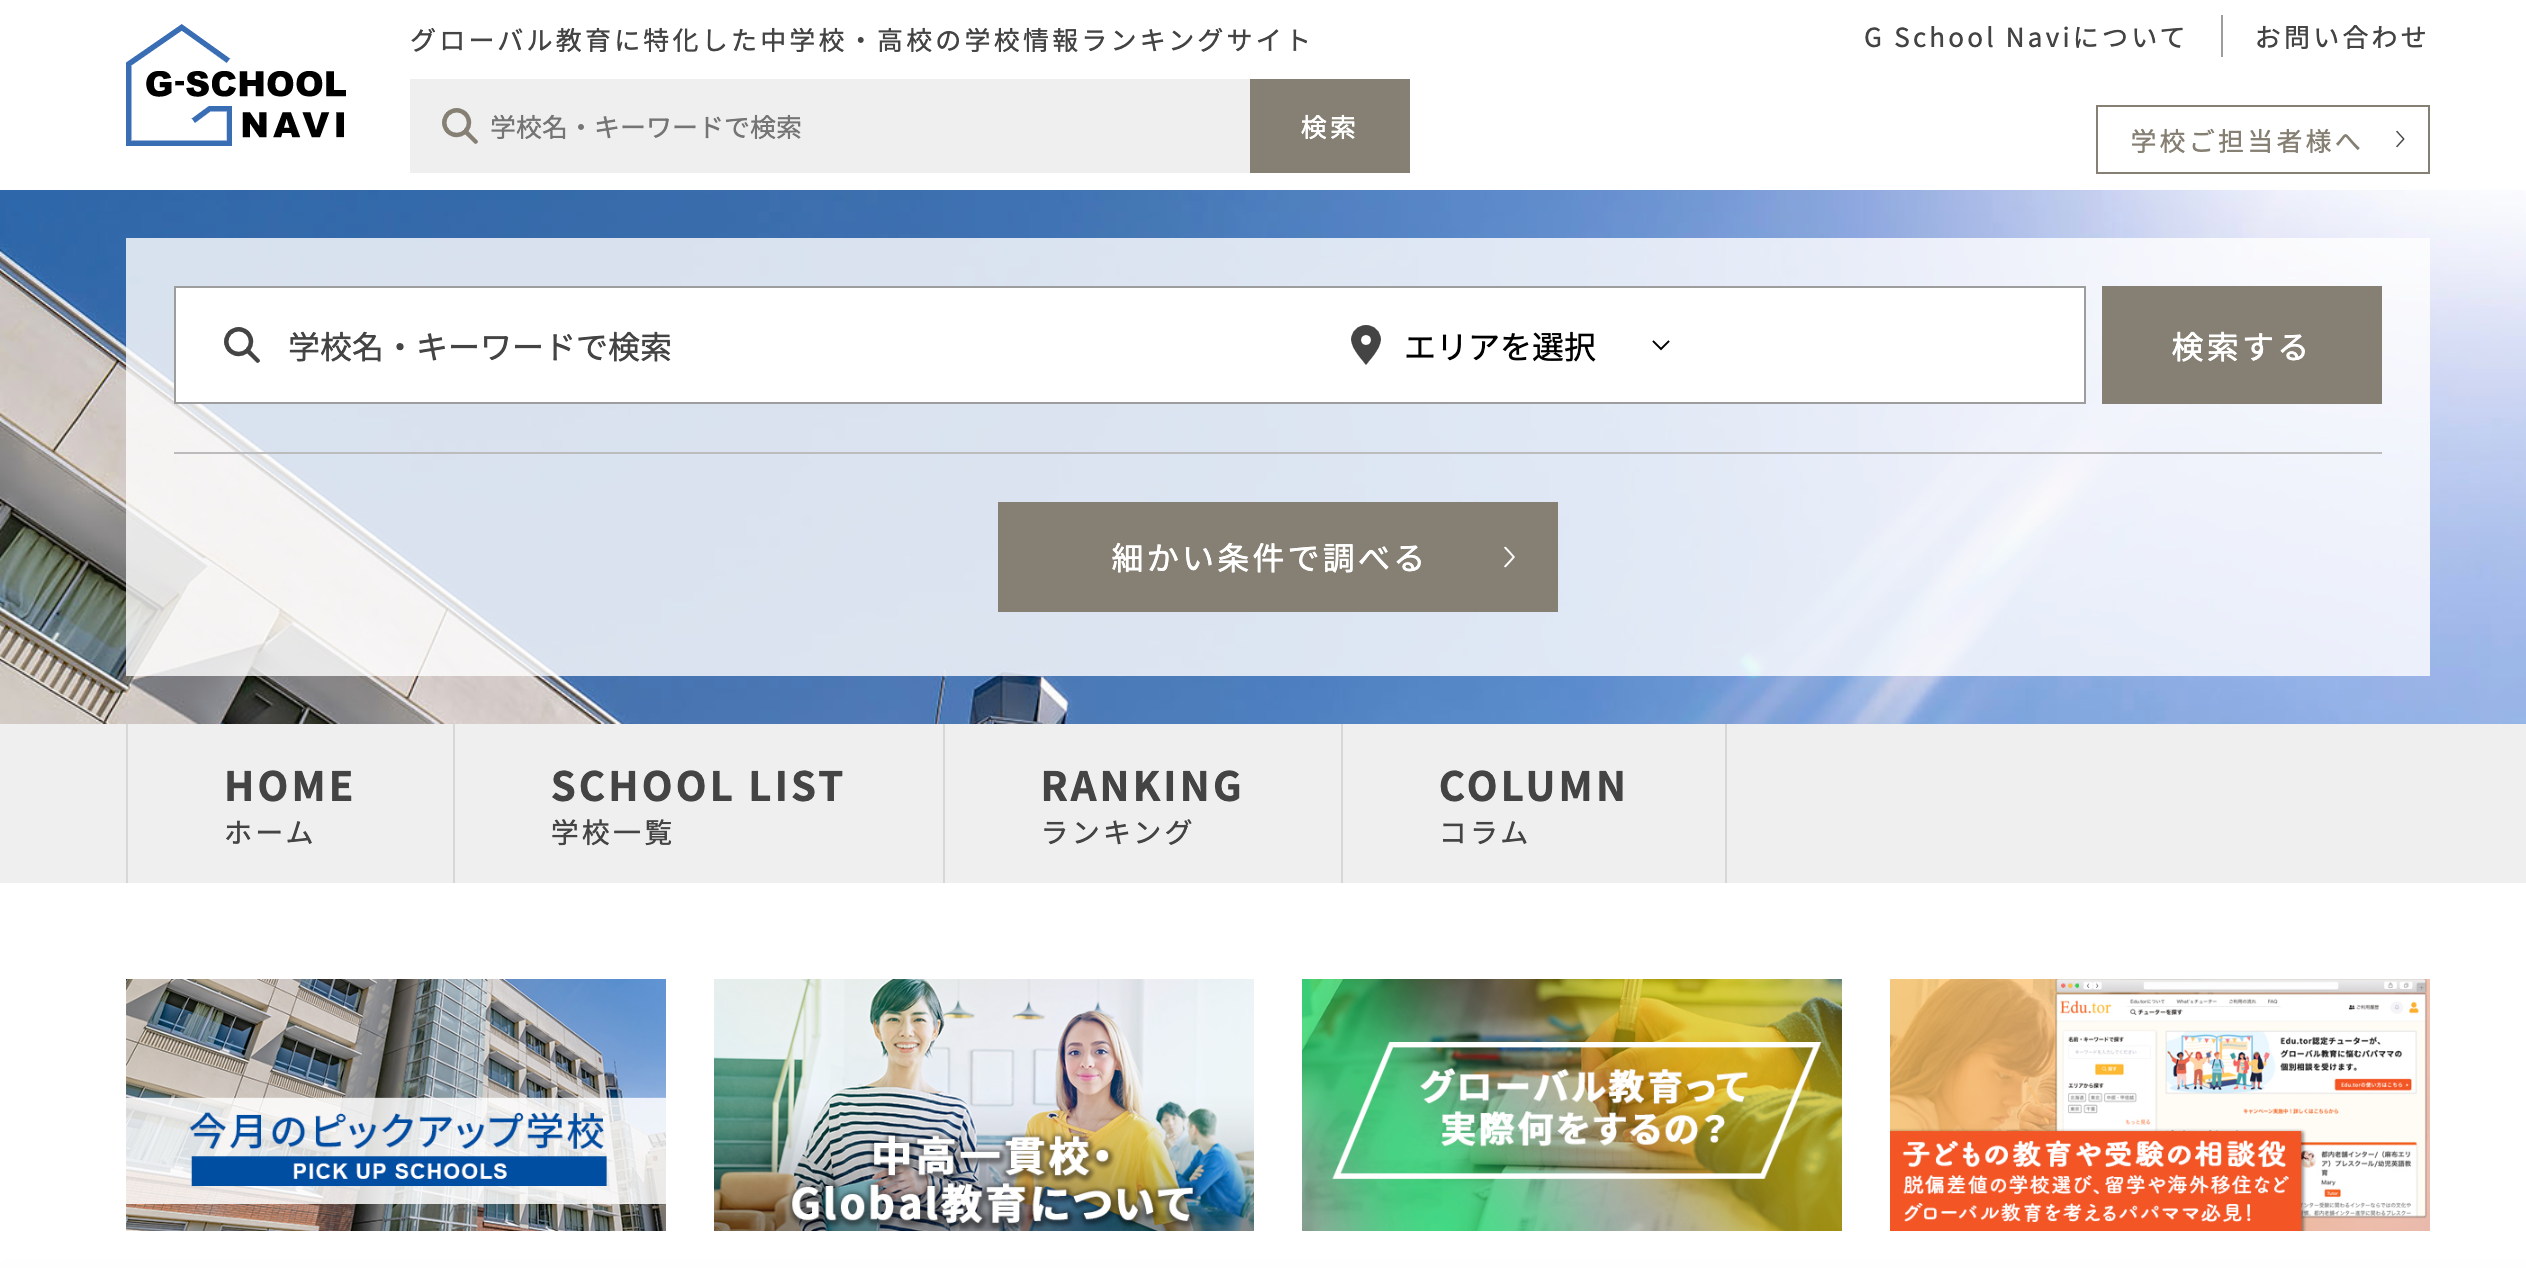
Task: Click the hero search magnifier icon
Action: tap(241, 346)
